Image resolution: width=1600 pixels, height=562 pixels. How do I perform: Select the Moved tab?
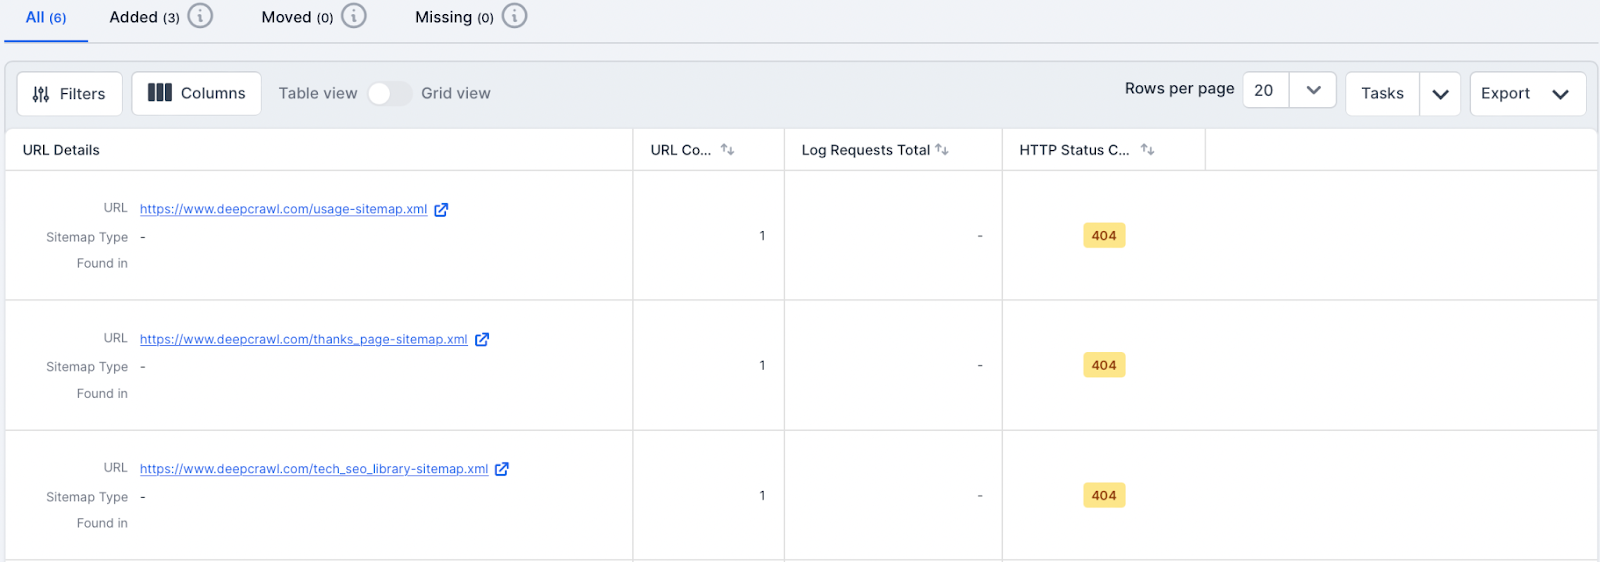pos(296,17)
